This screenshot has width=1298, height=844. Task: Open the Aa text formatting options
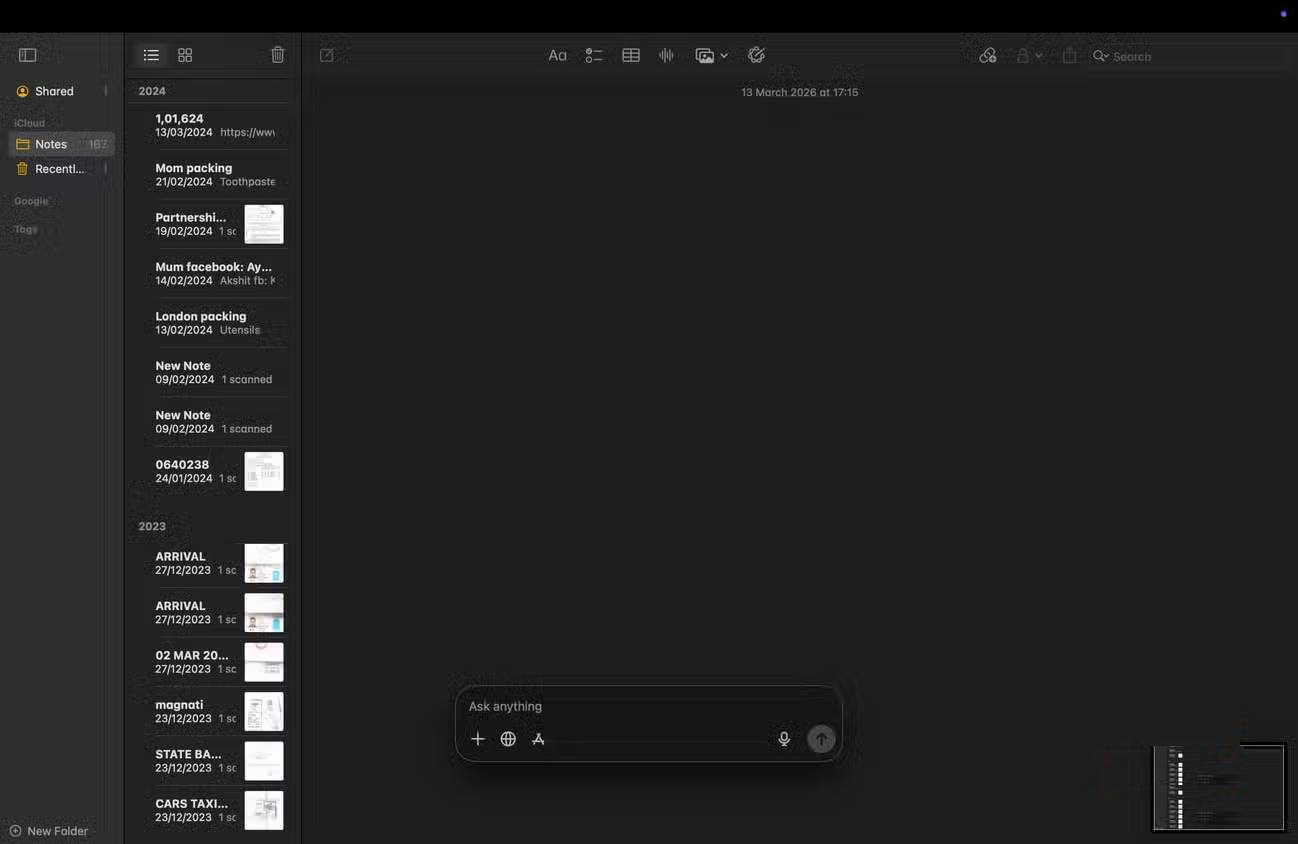pos(557,55)
